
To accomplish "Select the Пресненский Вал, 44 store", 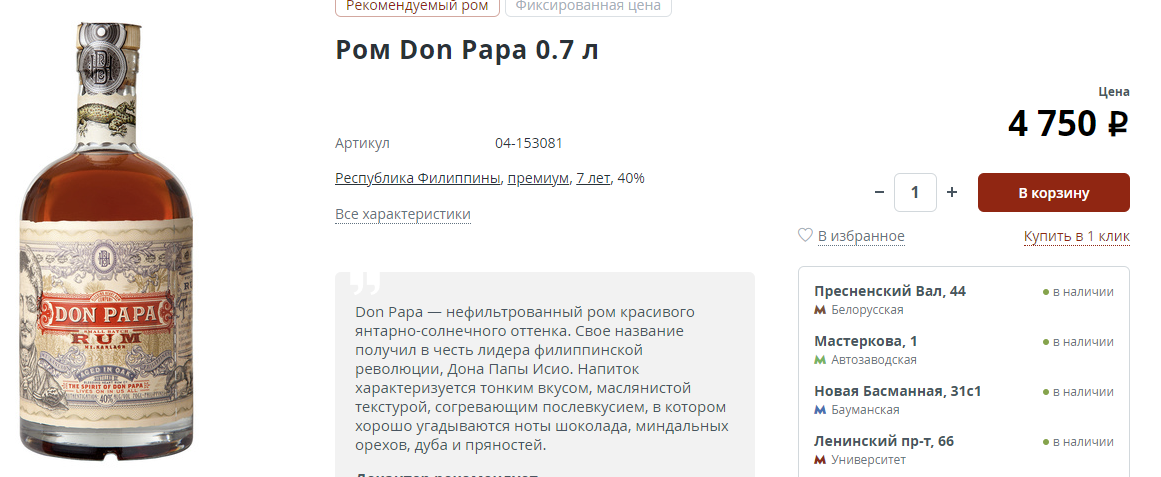I will (964, 299).
